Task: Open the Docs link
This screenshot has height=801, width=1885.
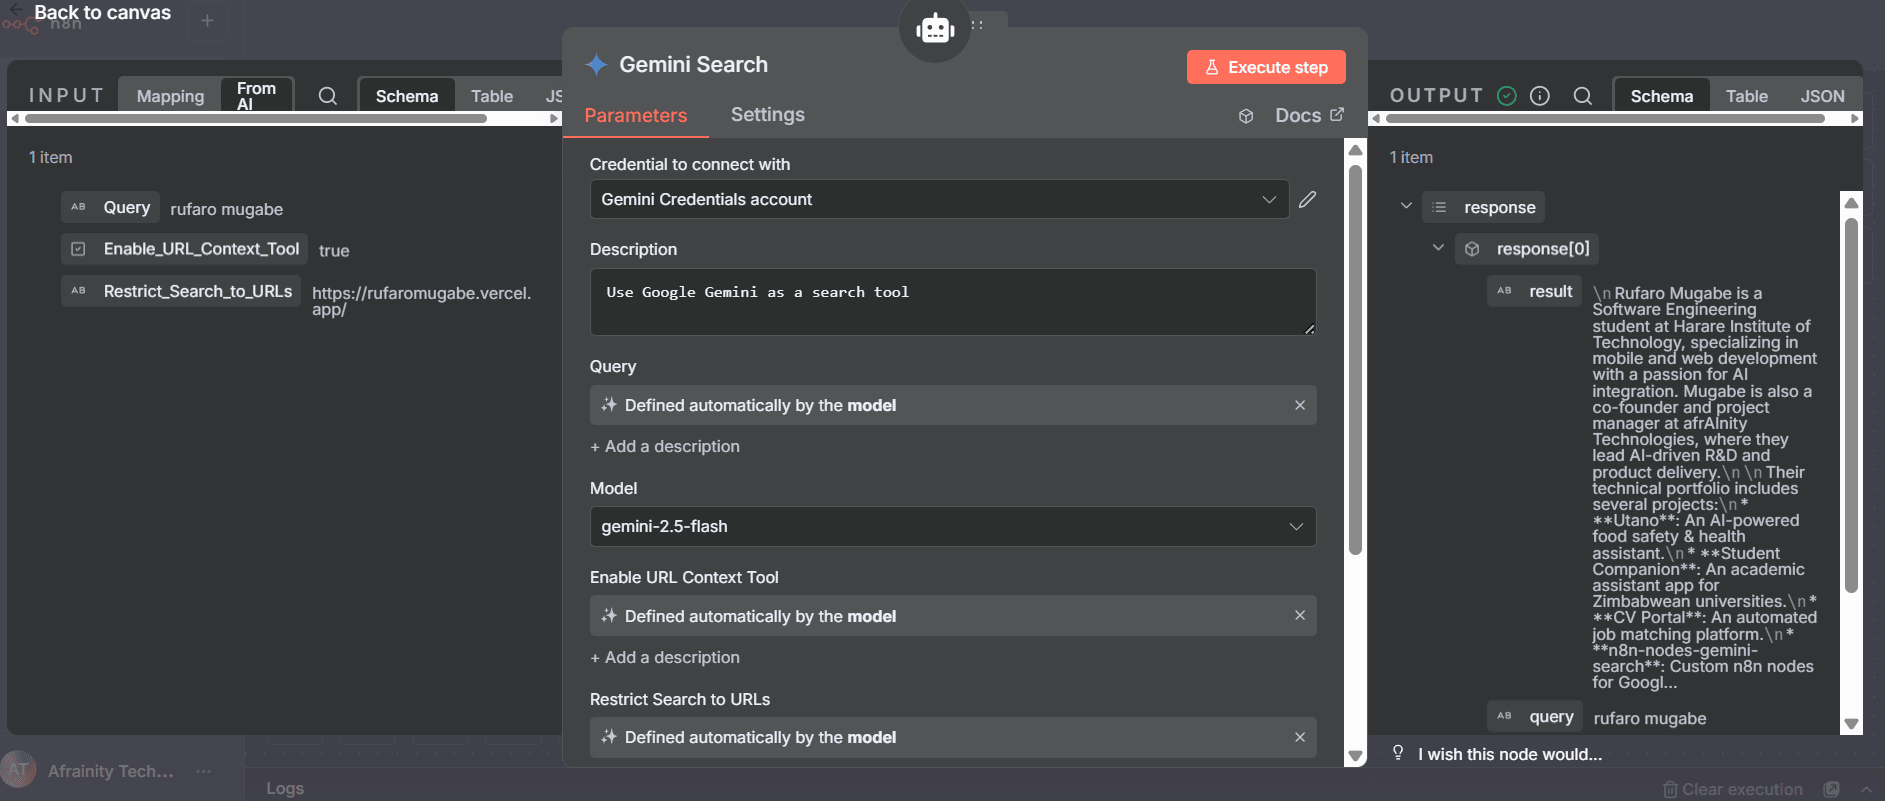Action: coord(1309,115)
